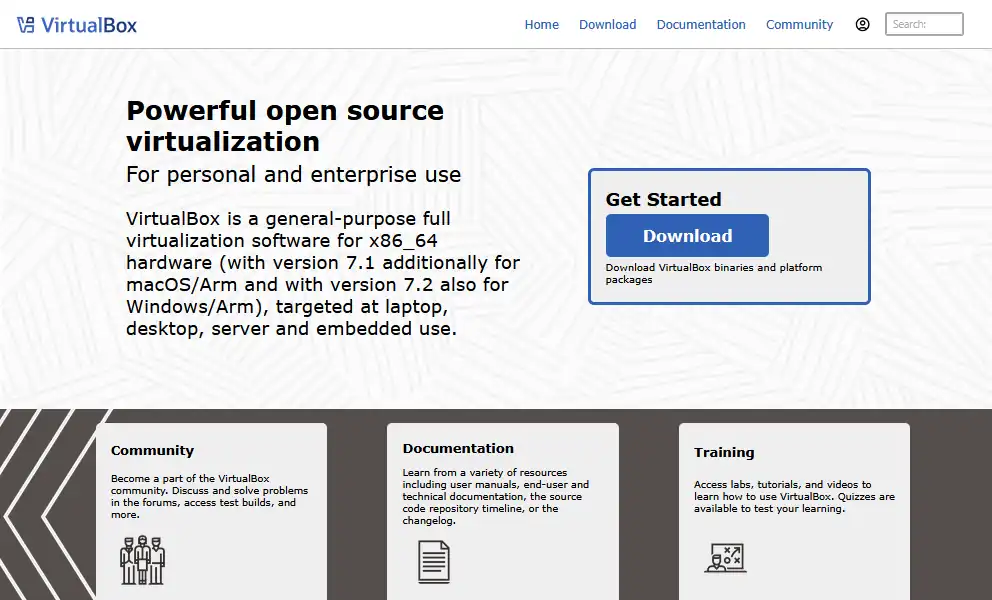Screen dimensions: 992x600
Task: Open the Training card title
Action: pos(724,453)
